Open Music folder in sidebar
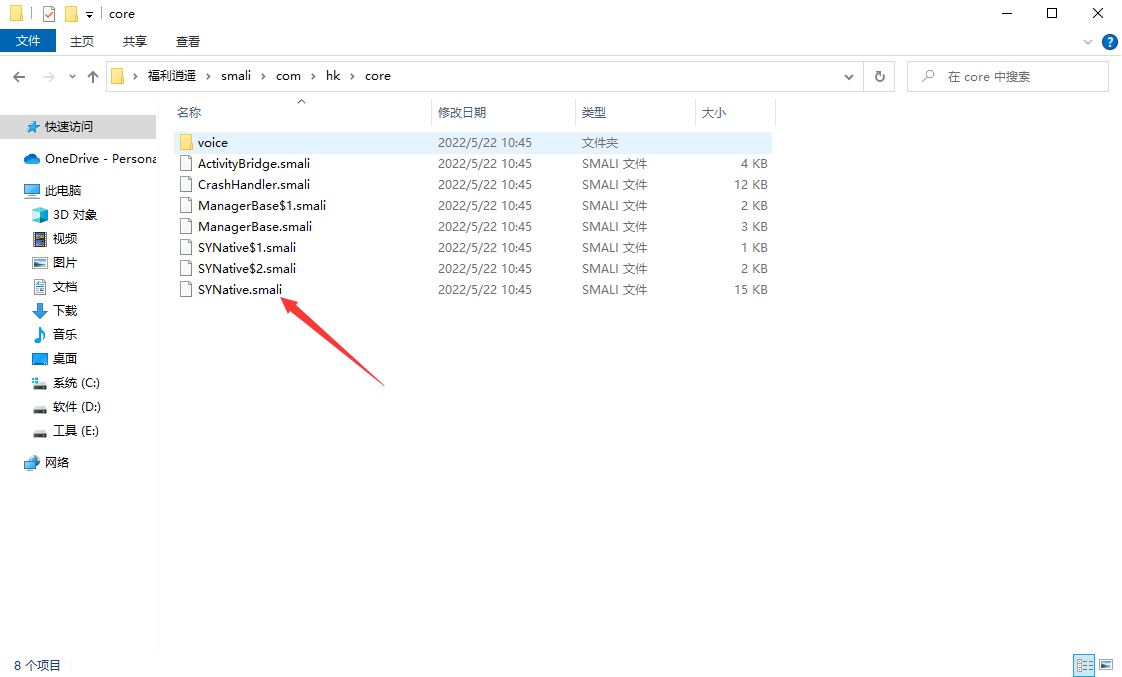 pos(64,335)
